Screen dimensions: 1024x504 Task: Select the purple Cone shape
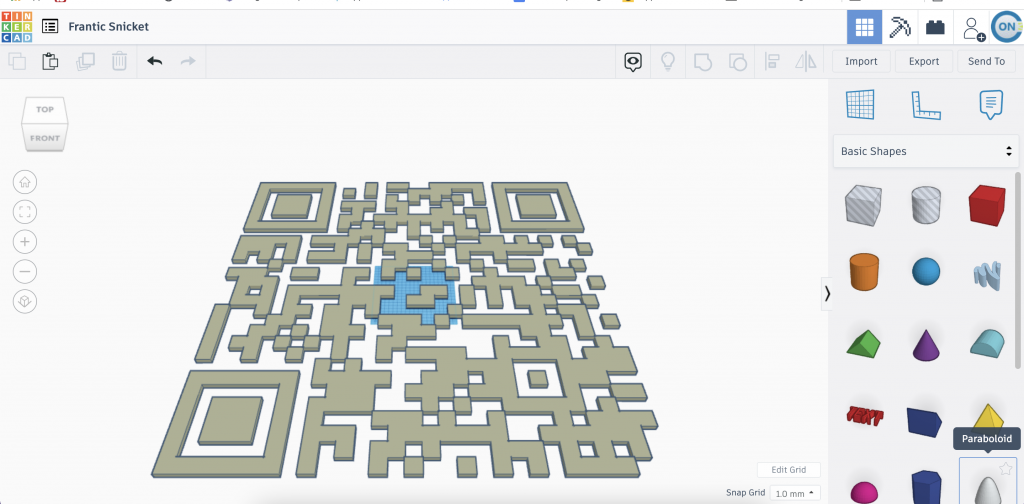pos(926,344)
